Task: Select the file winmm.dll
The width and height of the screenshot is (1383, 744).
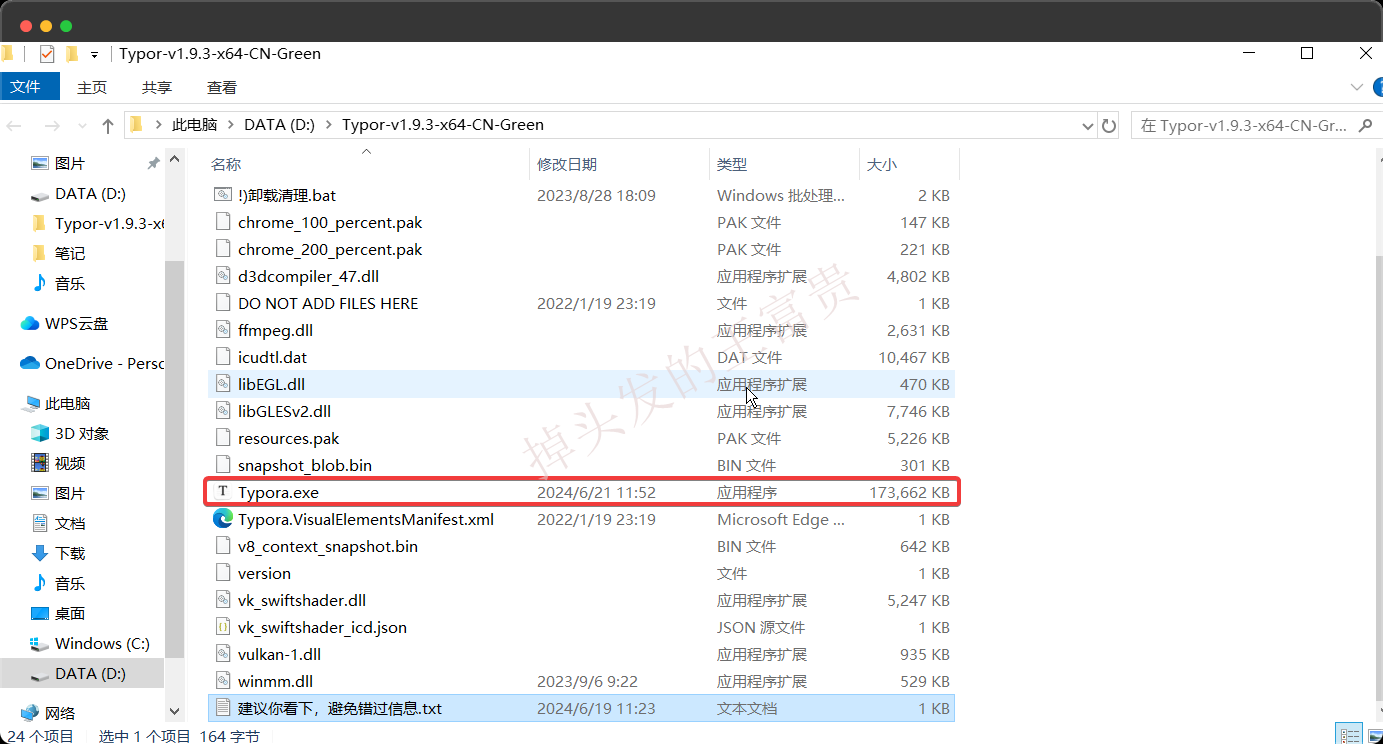Action: (581, 682)
